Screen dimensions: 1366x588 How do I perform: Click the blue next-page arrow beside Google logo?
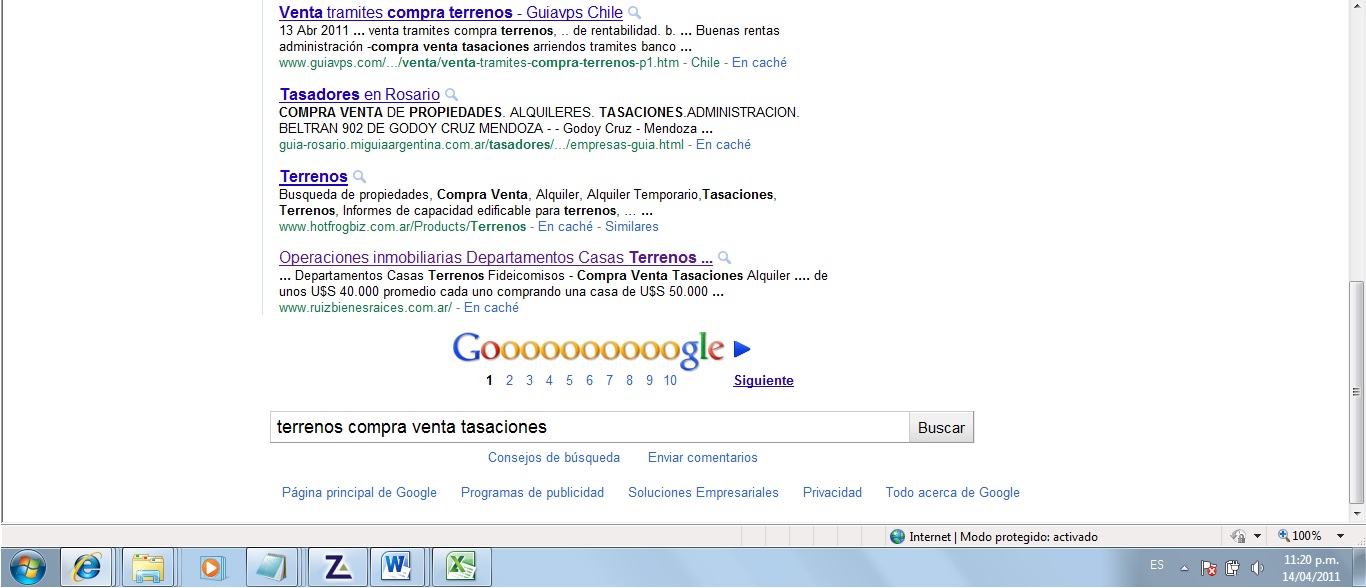(x=742, y=349)
